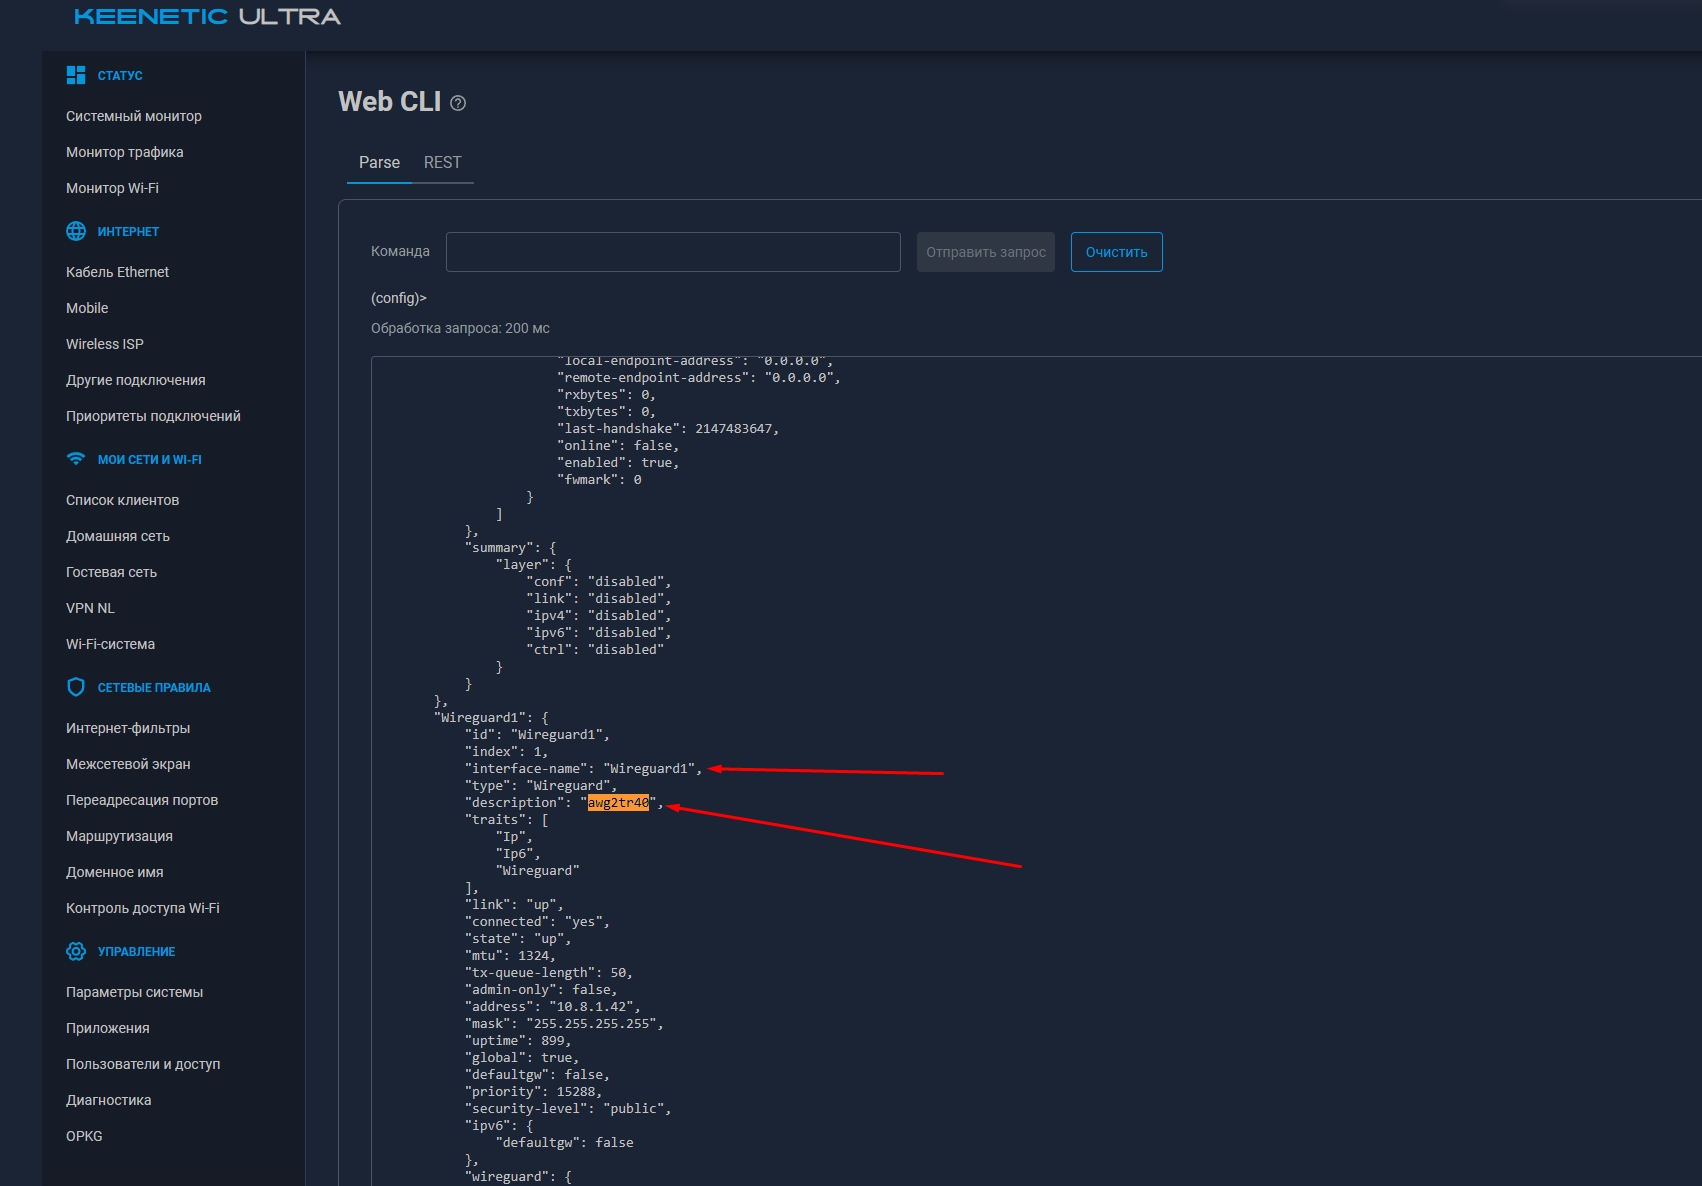Navigate to VPN NL network
This screenshot has width=1702, height=1186.
[x=90, y=608]
